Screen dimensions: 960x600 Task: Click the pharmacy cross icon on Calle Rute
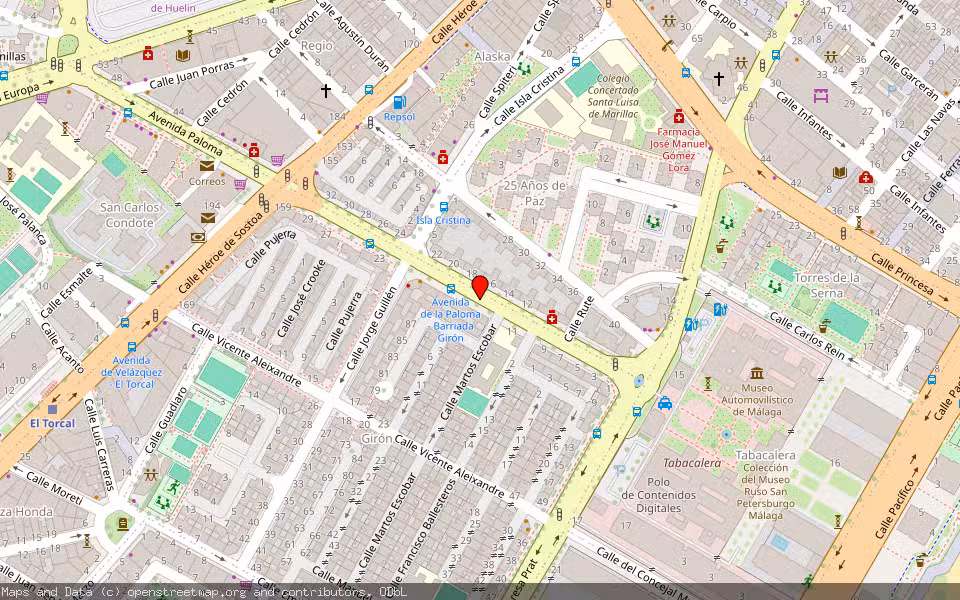click(x=552, y=317)
